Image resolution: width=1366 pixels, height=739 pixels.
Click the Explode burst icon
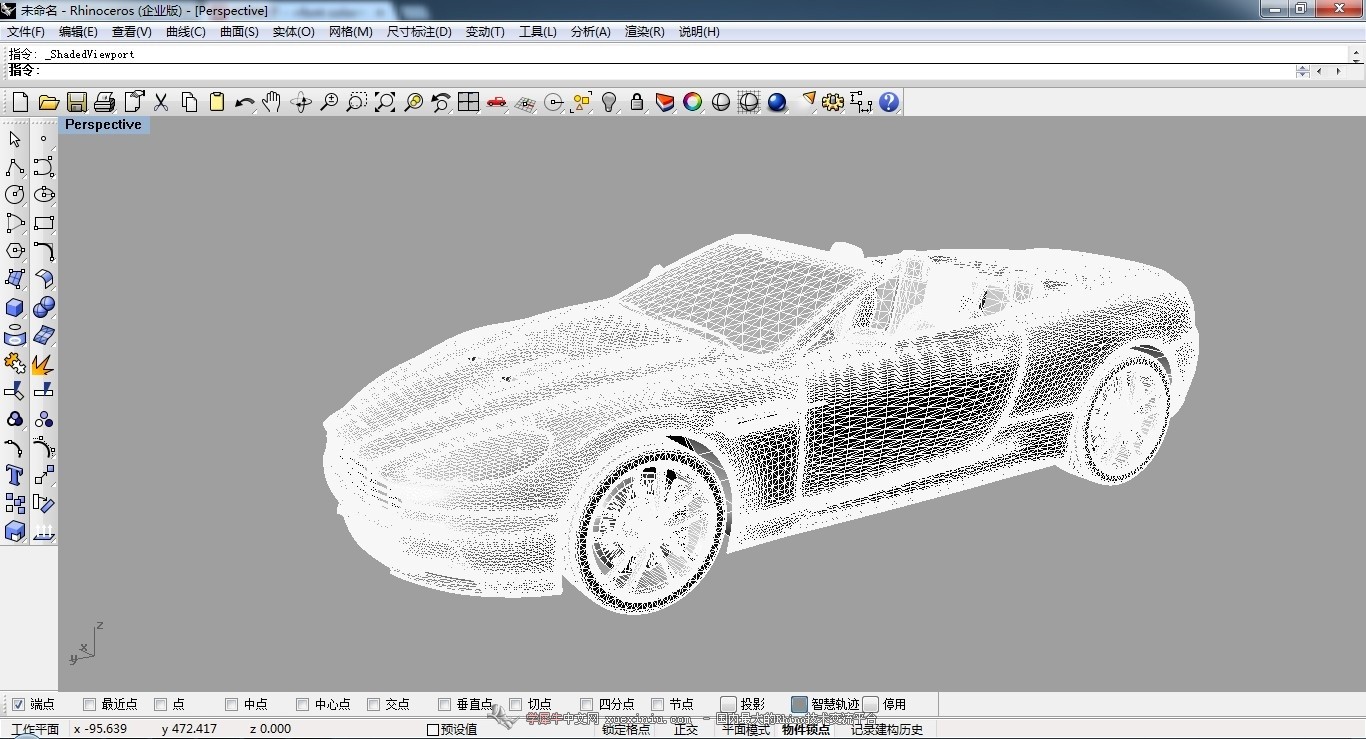pos(43,363)
